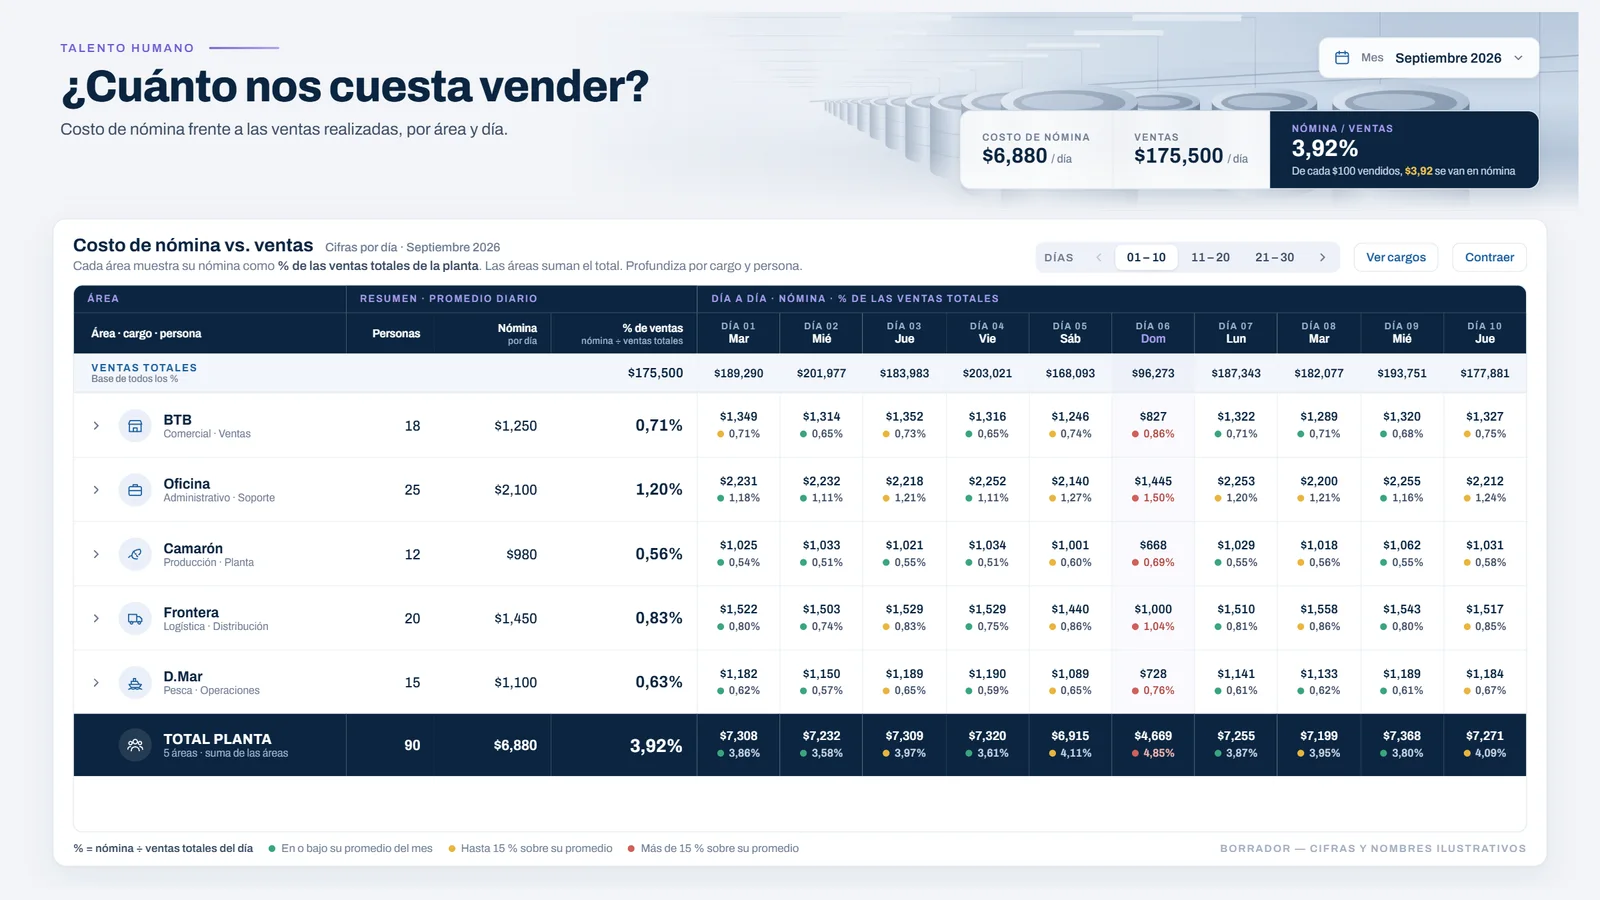1600x900 pixels.
Task: Click Total Planta's $4,669 Sunday cell
Action: pos(1153,745)
